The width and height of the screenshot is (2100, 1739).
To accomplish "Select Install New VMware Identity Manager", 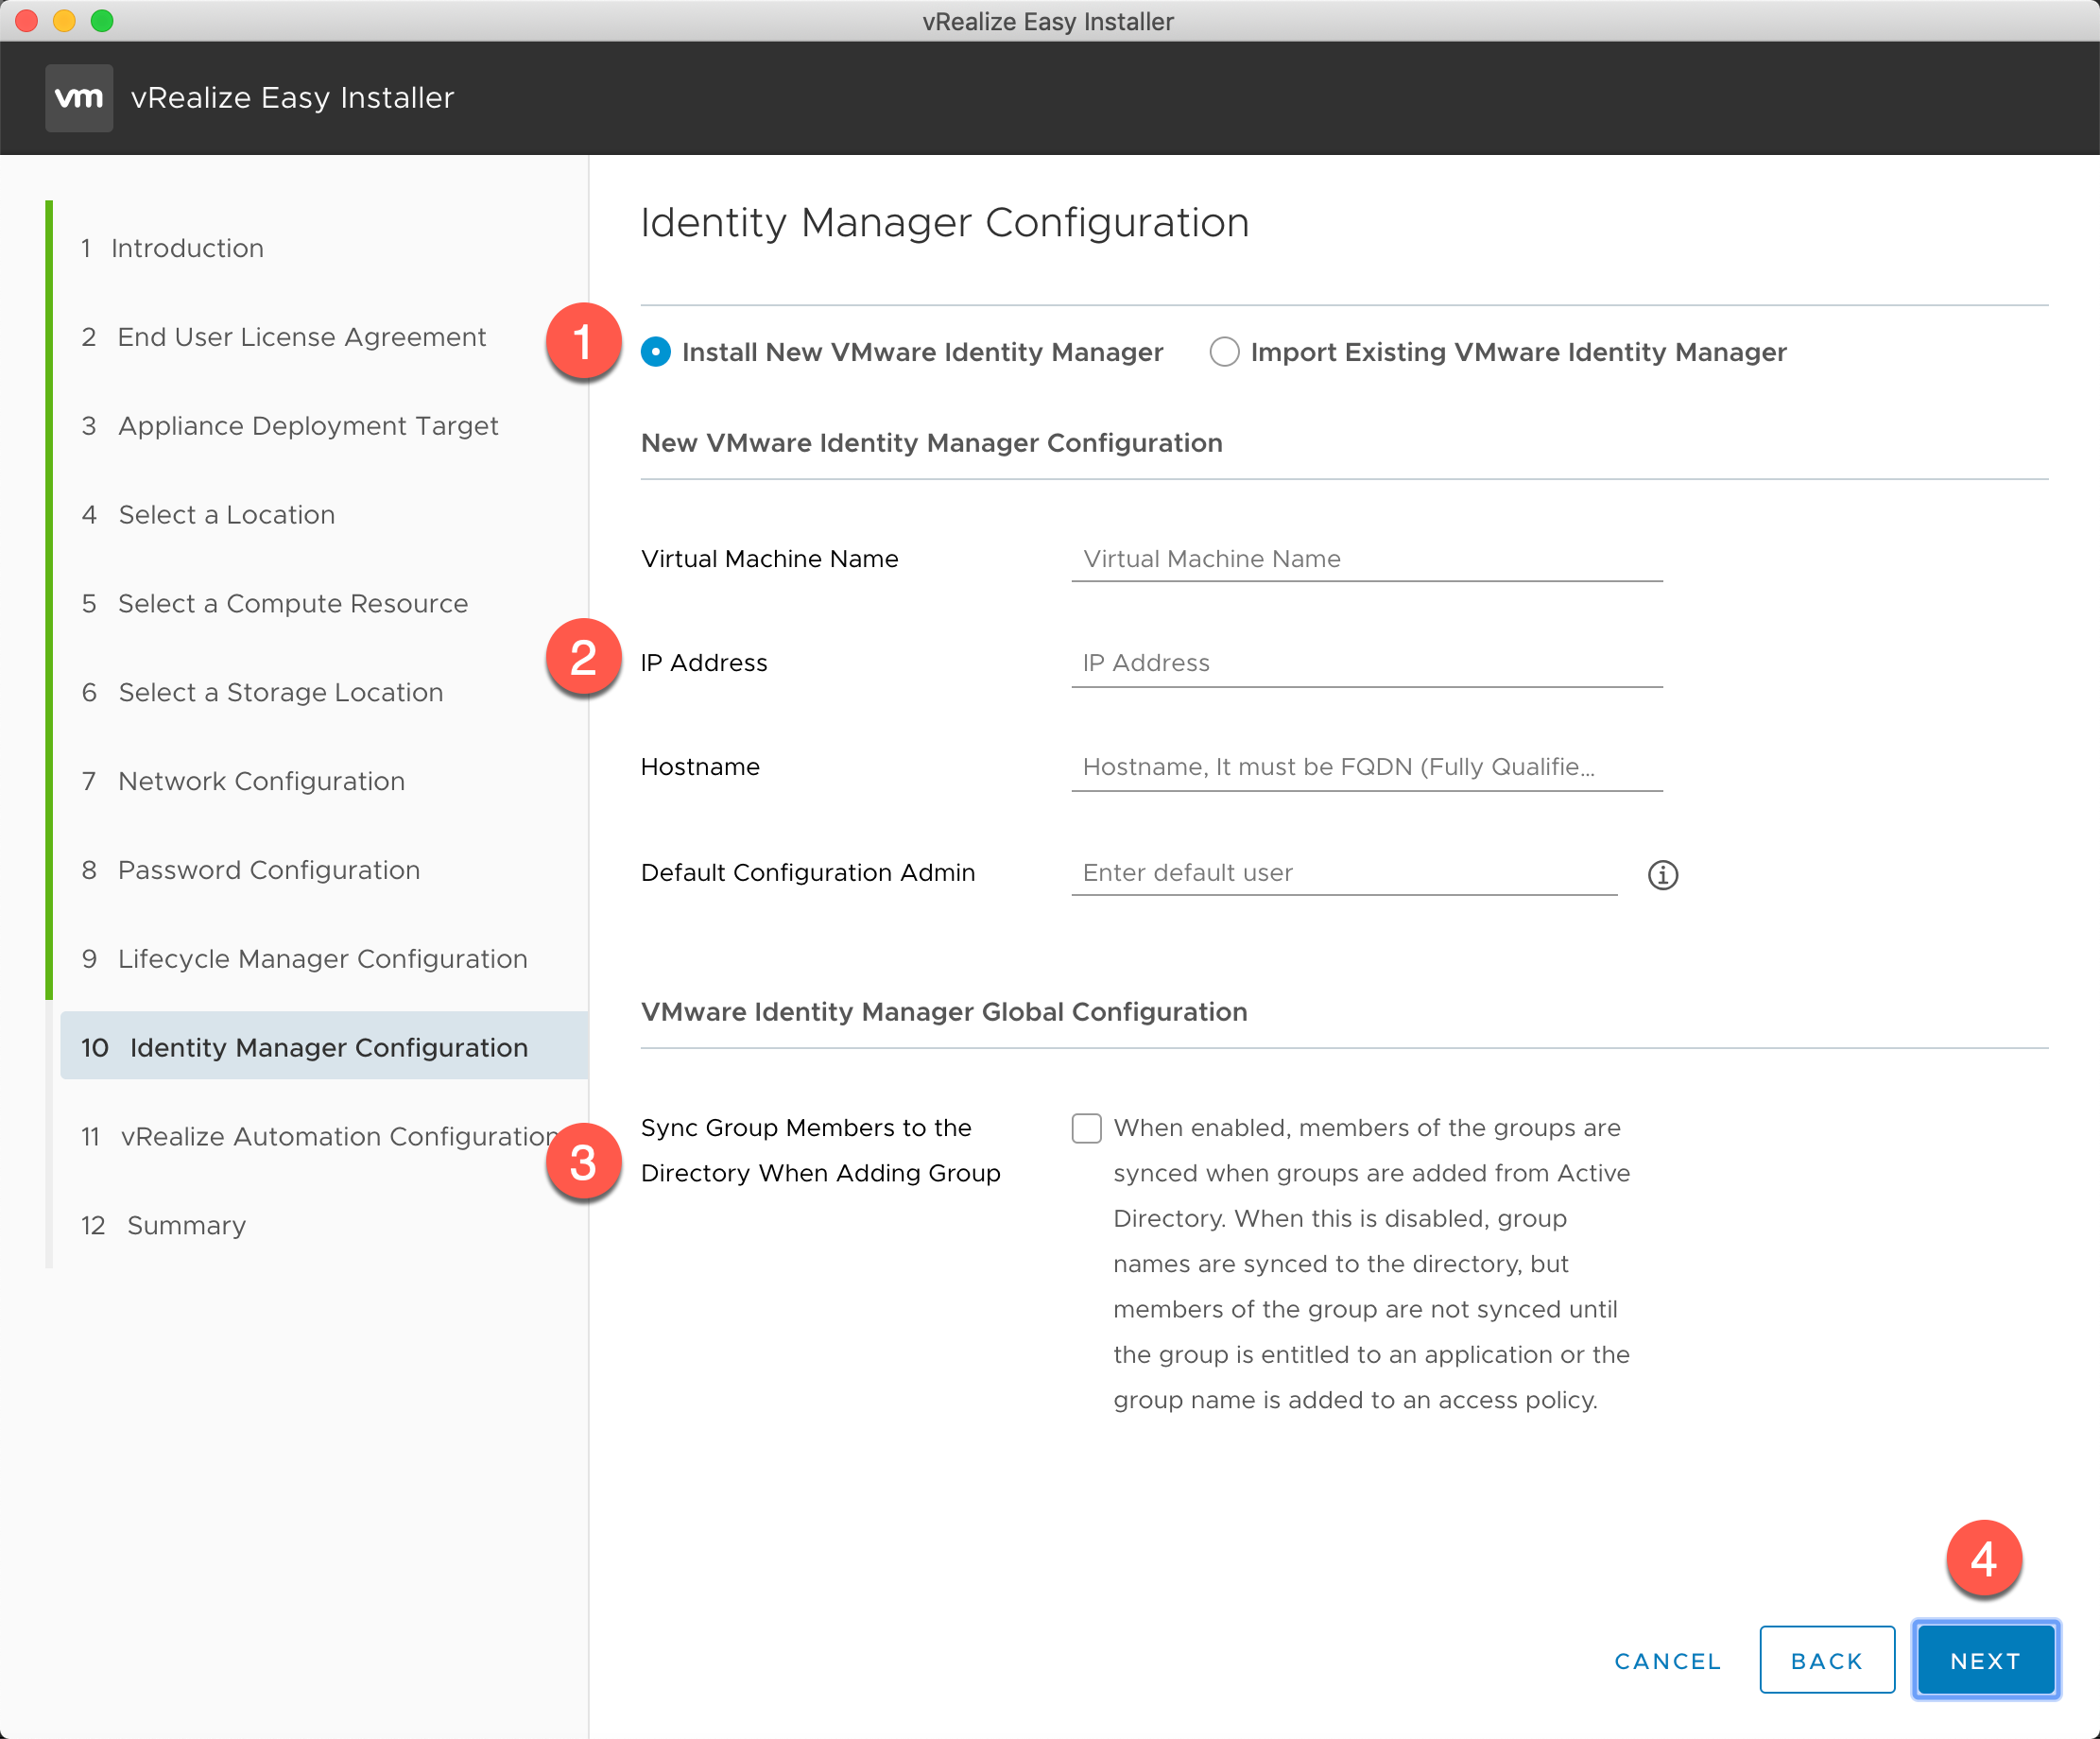I will pos(656,352).
